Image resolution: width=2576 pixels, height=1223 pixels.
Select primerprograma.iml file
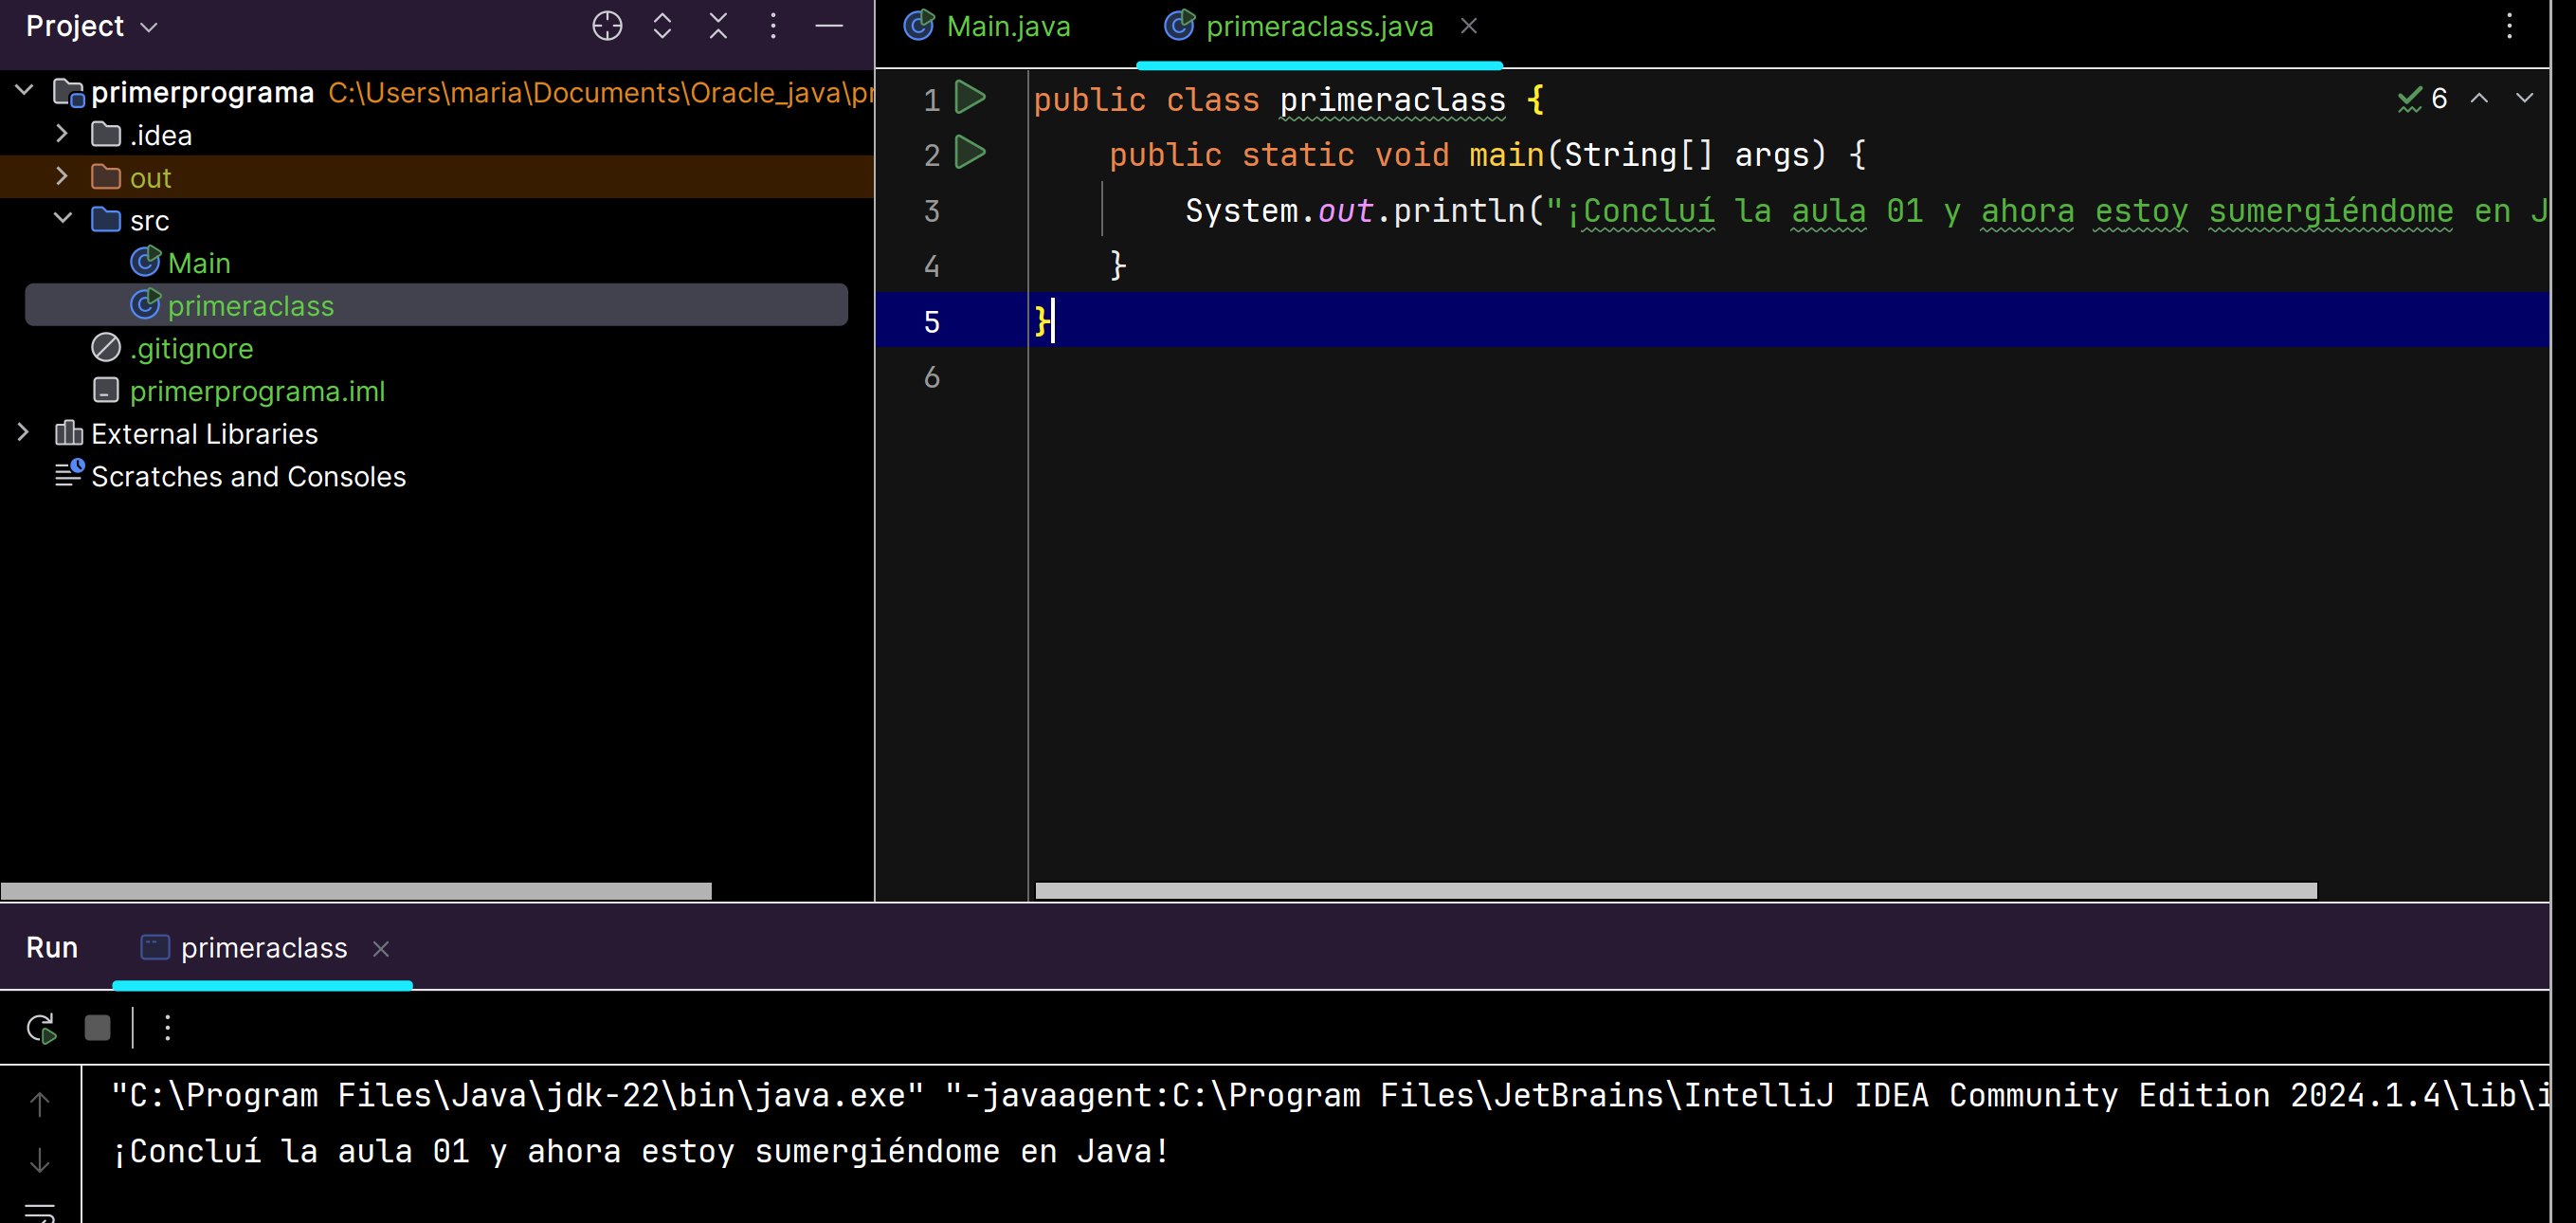tap(257, 391)
